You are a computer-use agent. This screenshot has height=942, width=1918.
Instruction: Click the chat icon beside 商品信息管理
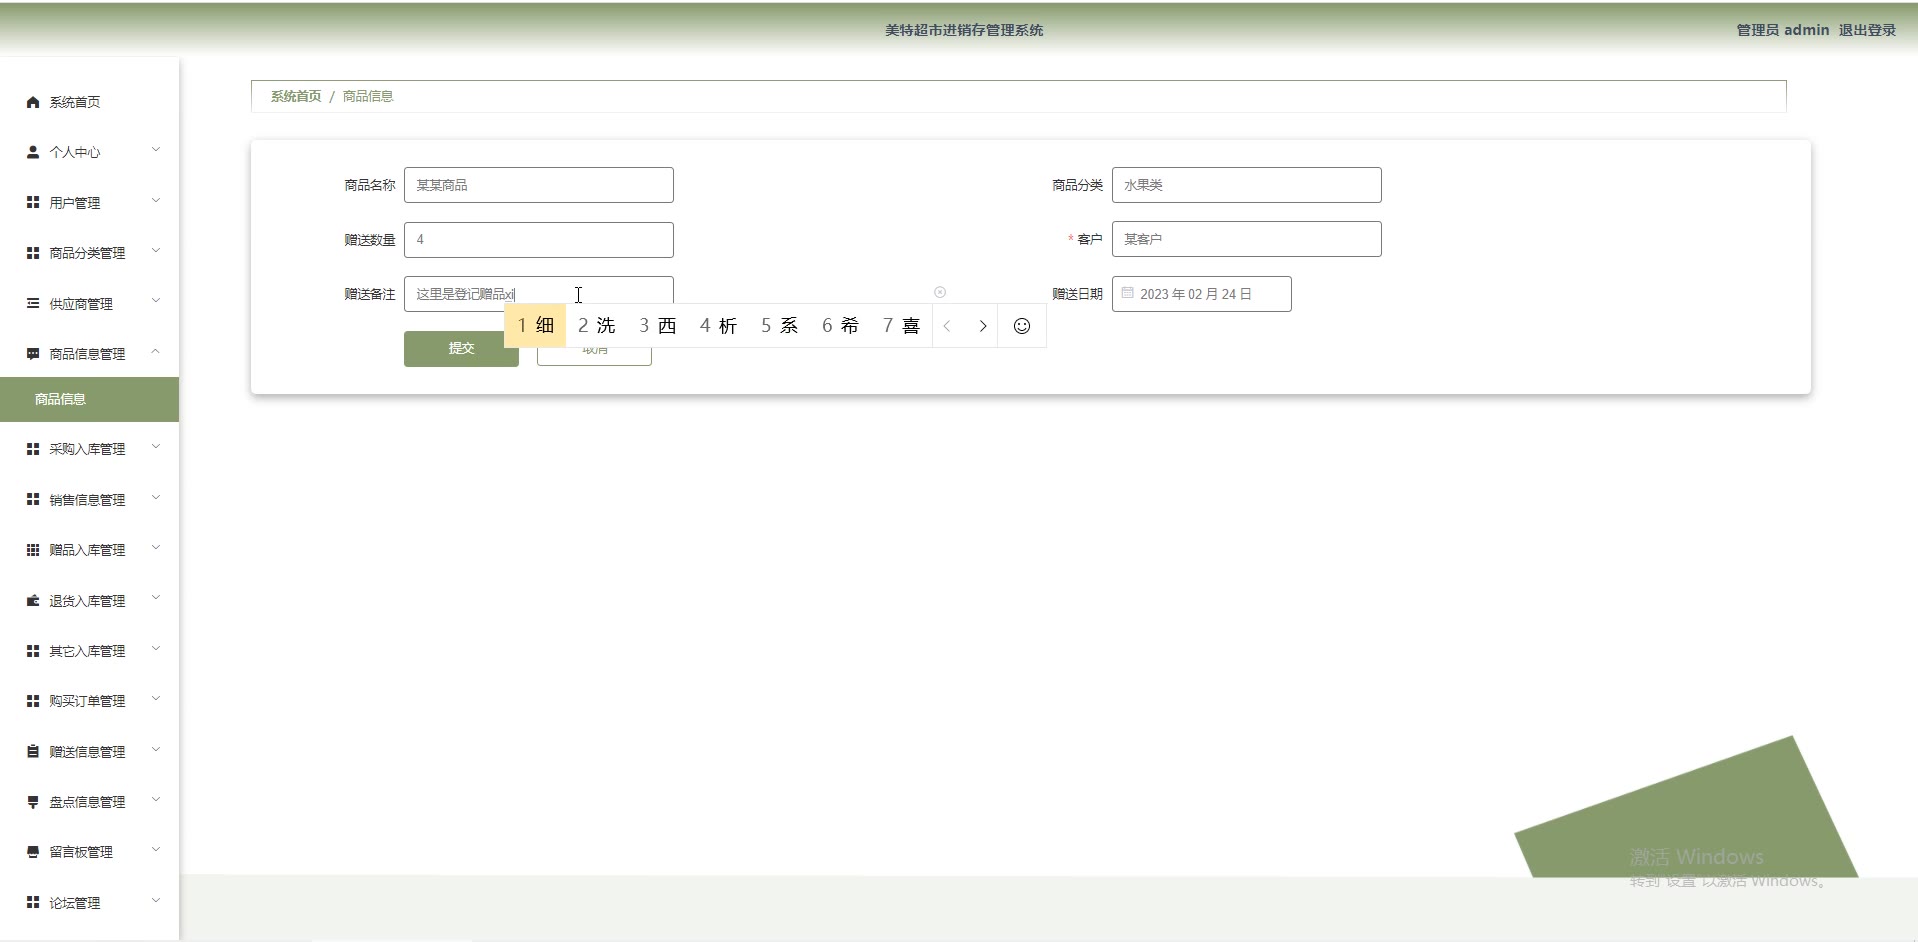click(33, 354)
